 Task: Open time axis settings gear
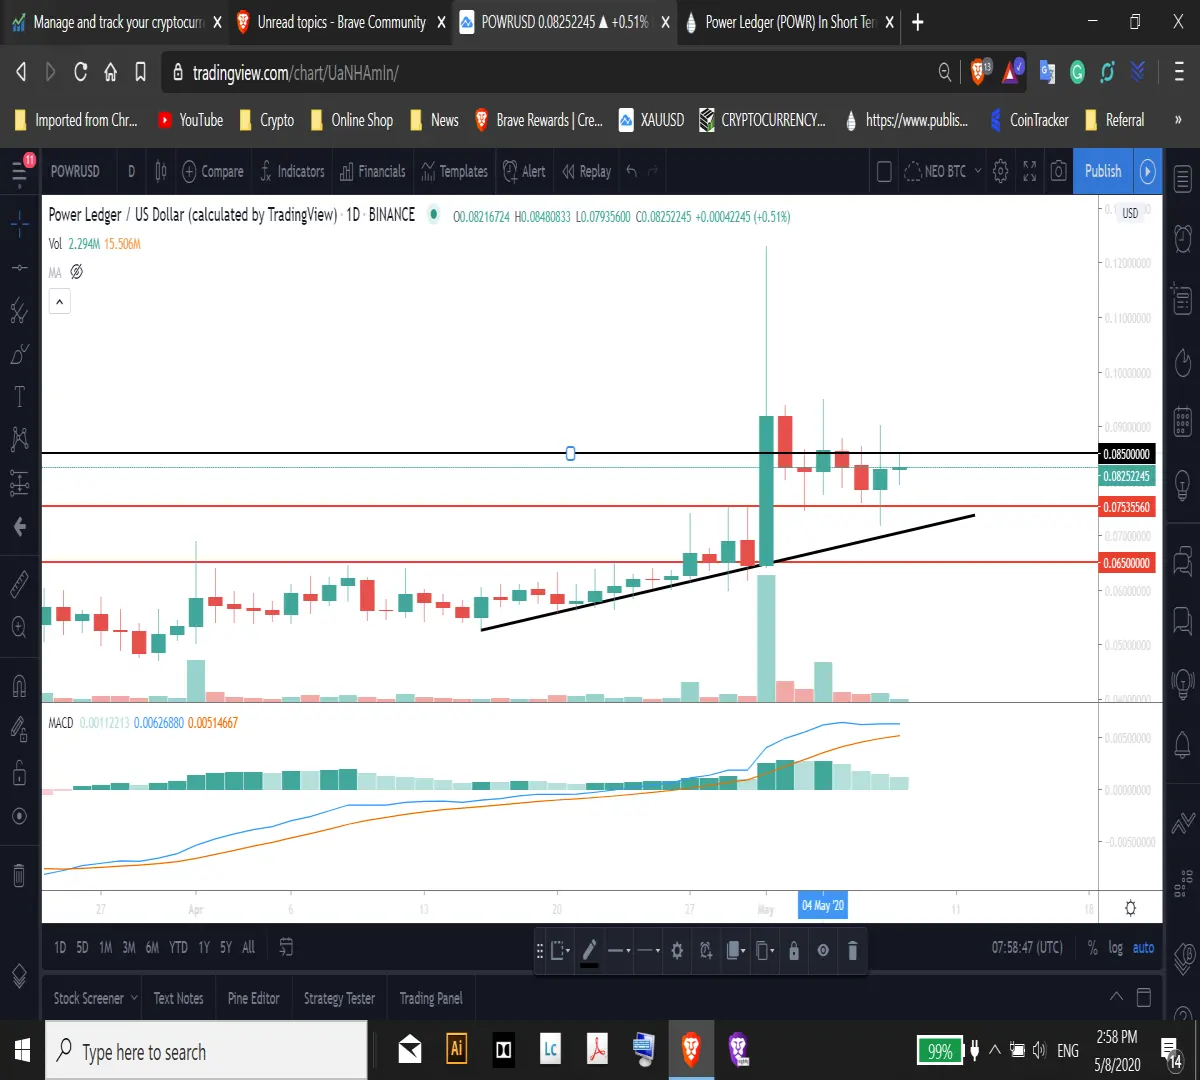tap(1130, 908)
